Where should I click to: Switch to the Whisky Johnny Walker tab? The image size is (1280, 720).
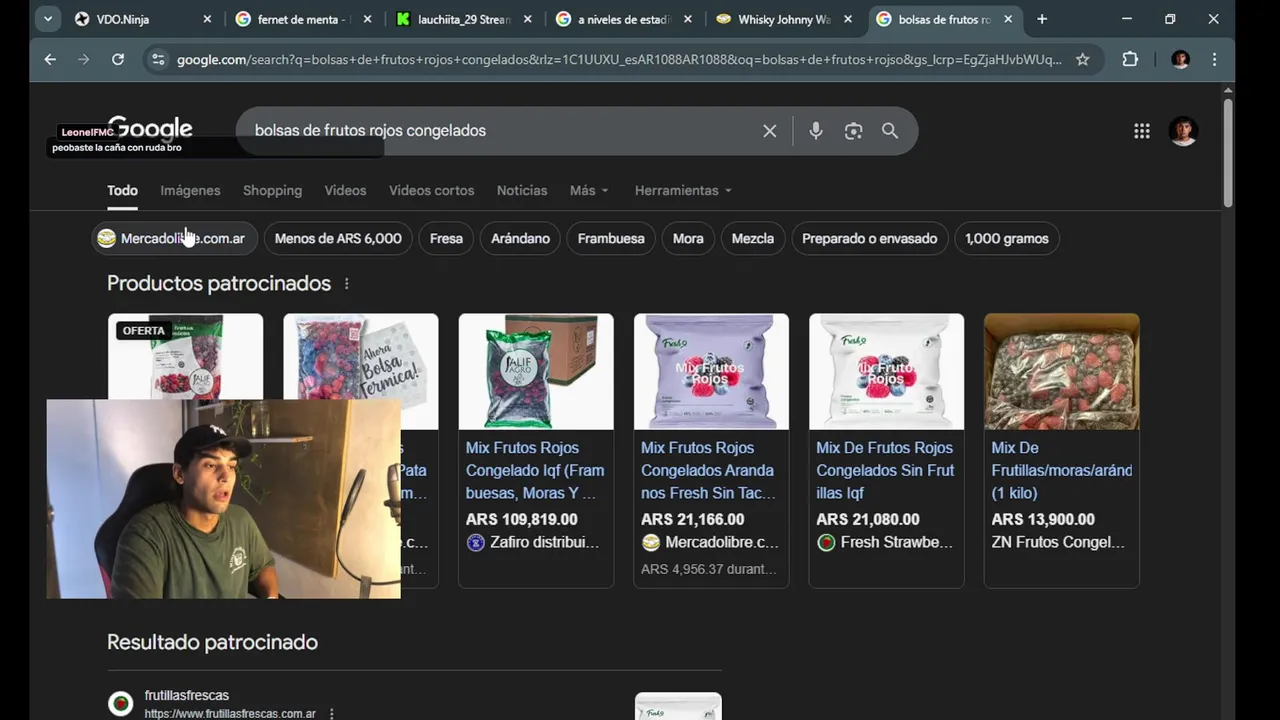pyautogui.click(x=783, y=19)
